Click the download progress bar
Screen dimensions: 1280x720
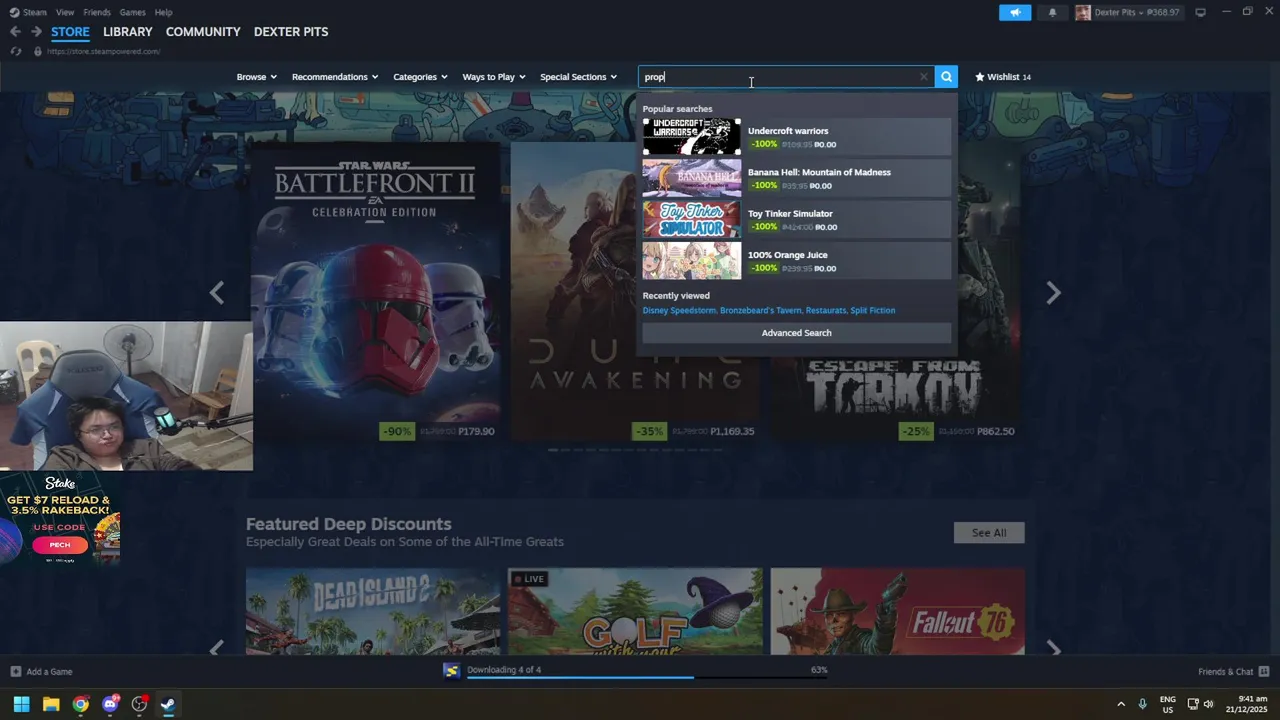647,678
